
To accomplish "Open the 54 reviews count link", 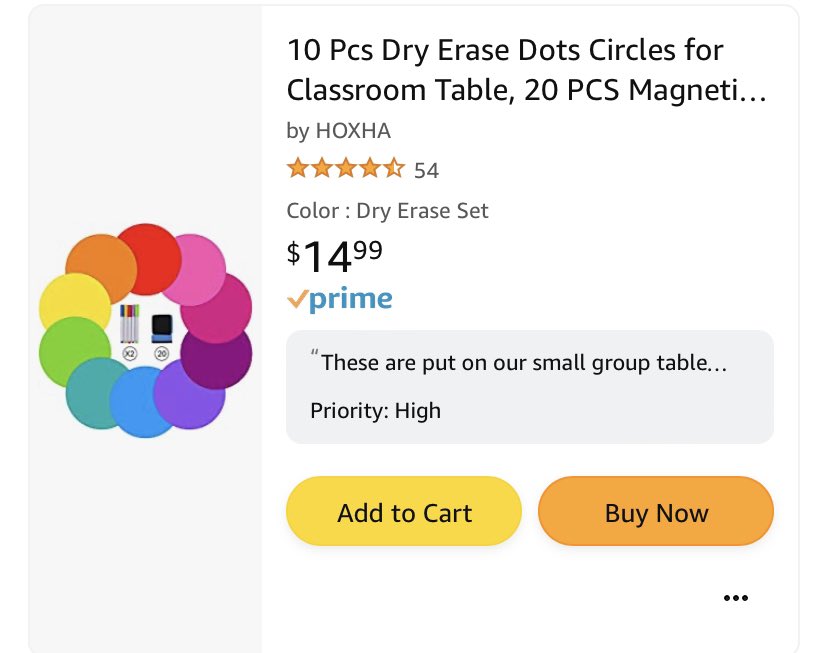I will tap(426, 170).
